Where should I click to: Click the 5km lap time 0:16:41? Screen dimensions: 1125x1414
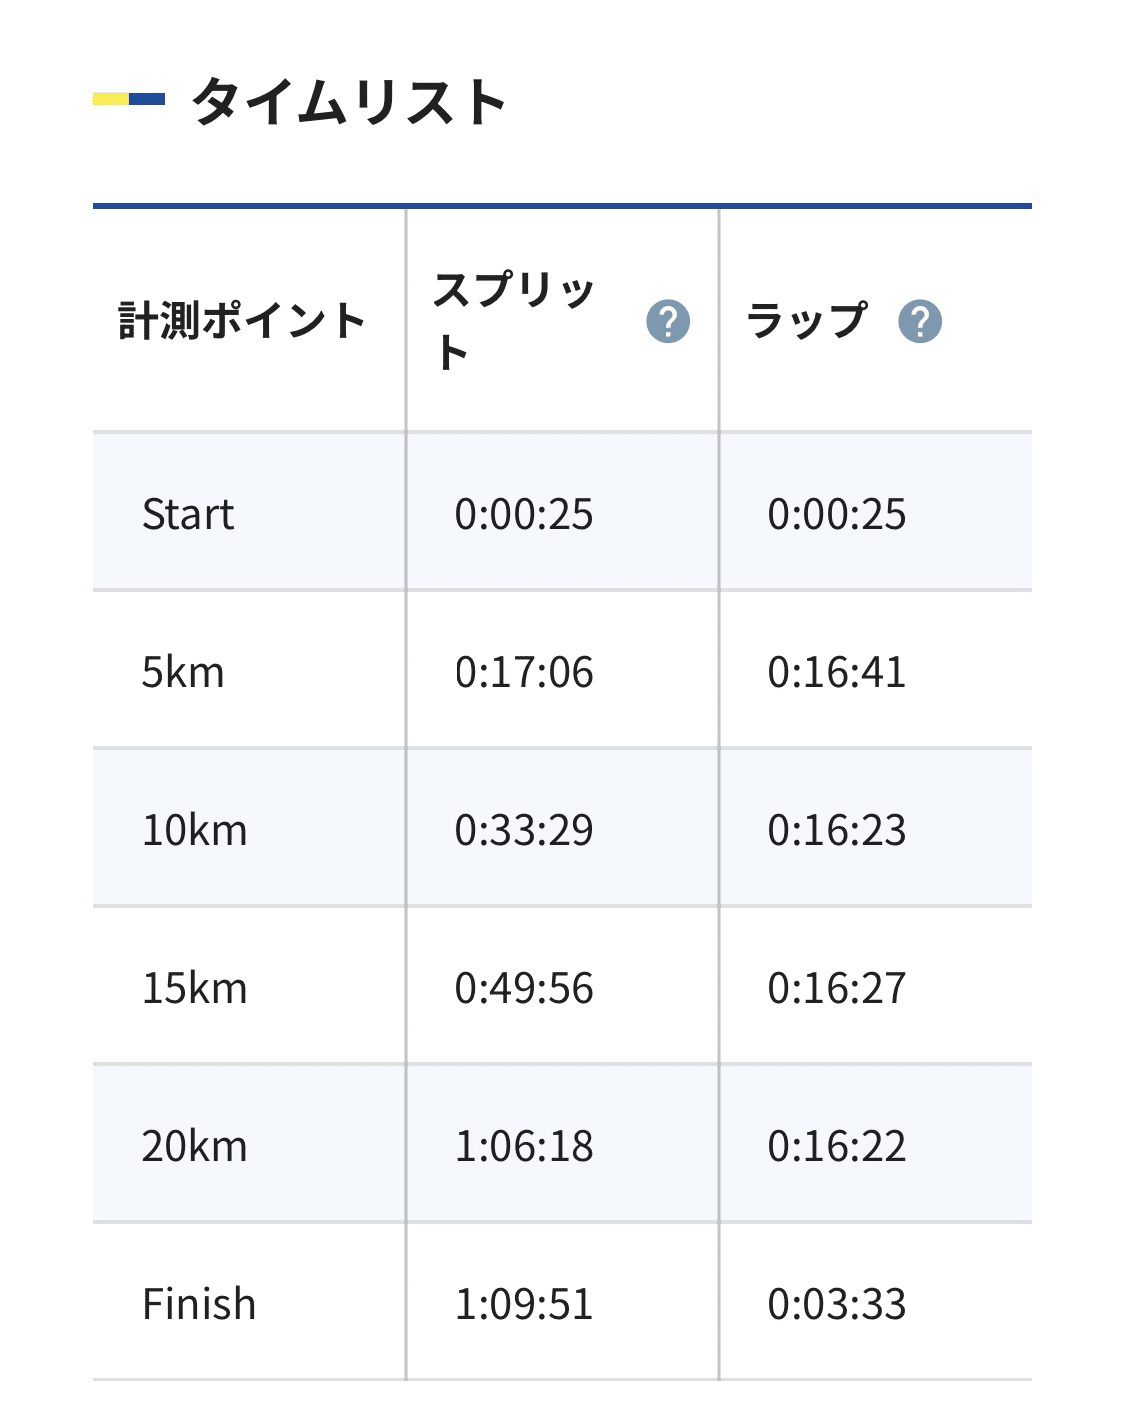click(x=837, y=673)
